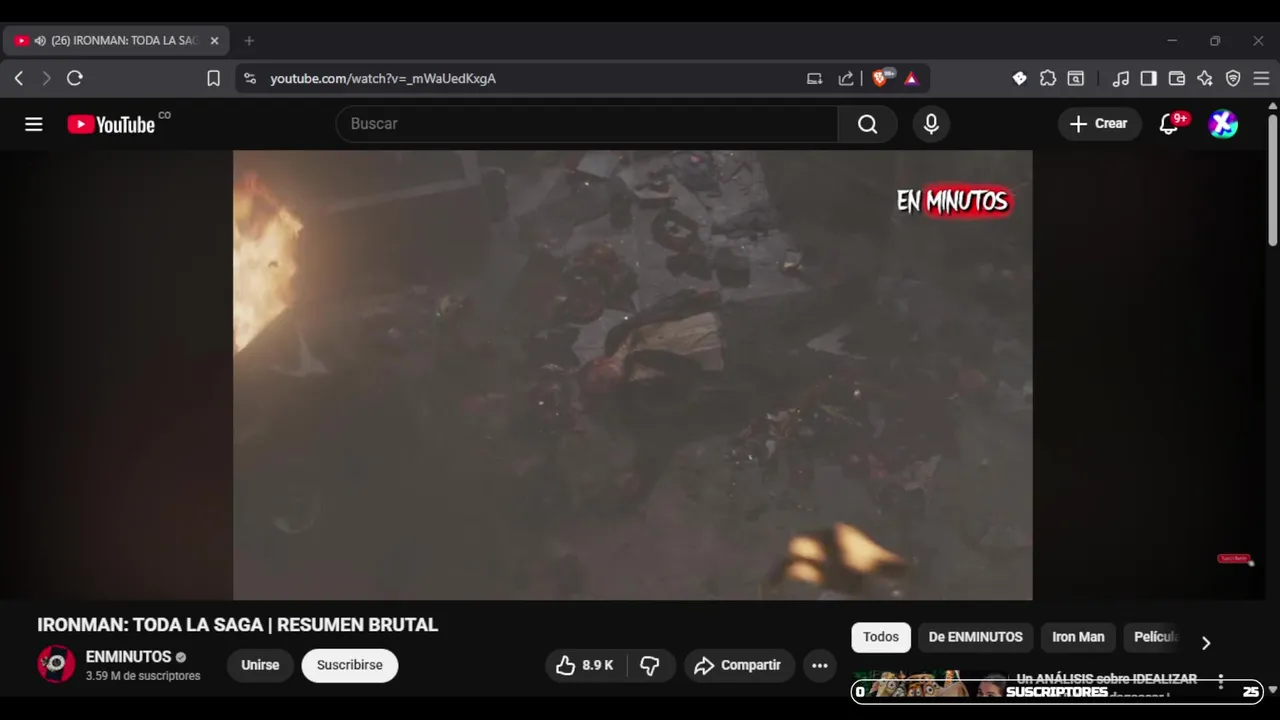Go back with browser back arrow

(19, 78)
